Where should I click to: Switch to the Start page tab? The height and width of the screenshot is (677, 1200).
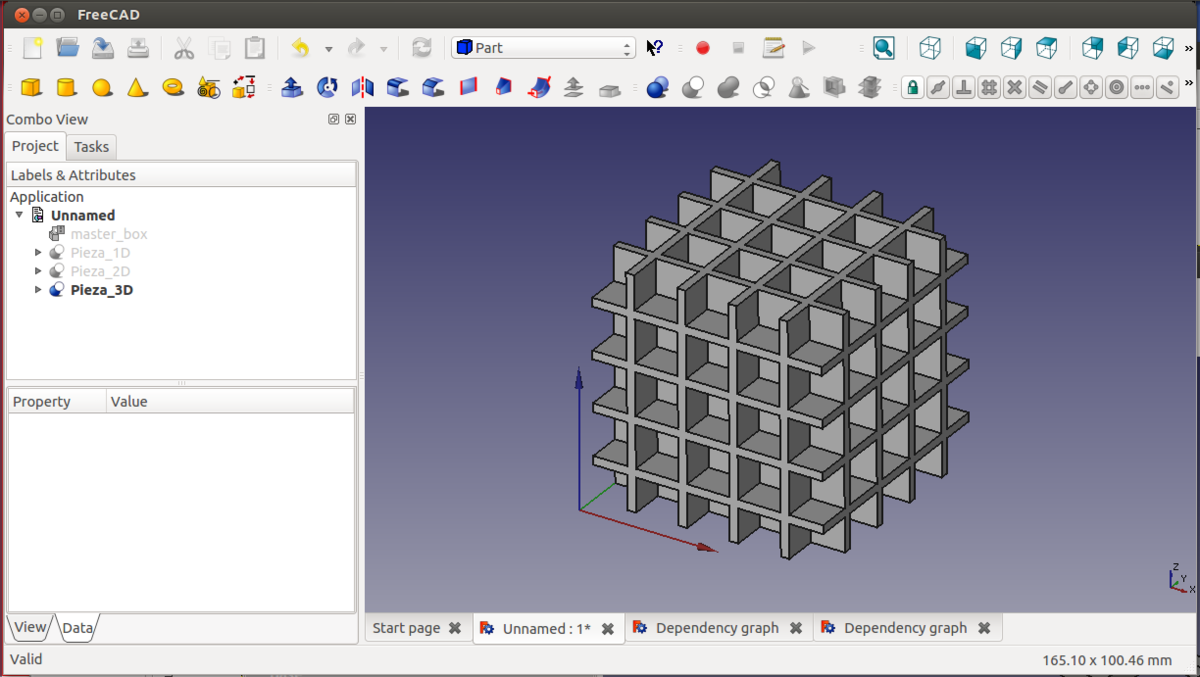(x=406, y=628)
